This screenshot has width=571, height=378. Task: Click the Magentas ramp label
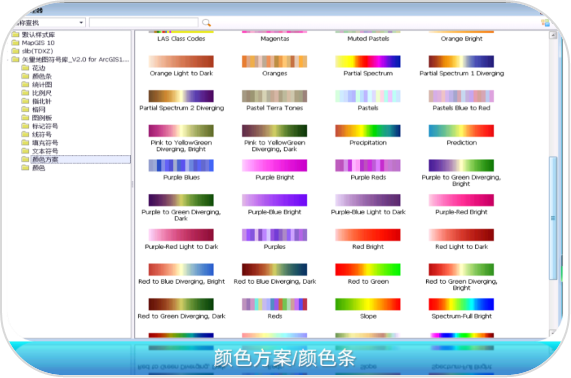[275, 39]
